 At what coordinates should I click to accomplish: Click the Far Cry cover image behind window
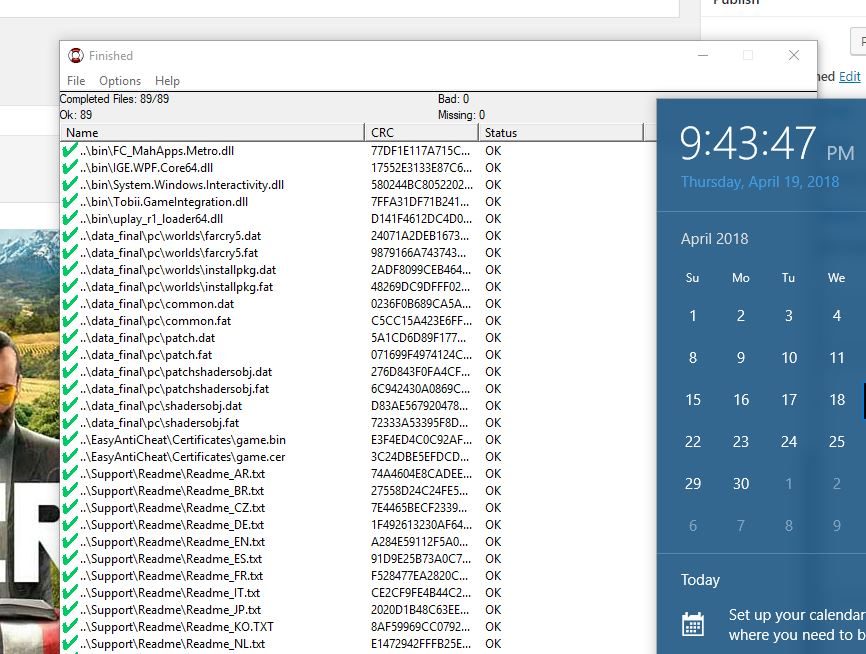[30, 441]
